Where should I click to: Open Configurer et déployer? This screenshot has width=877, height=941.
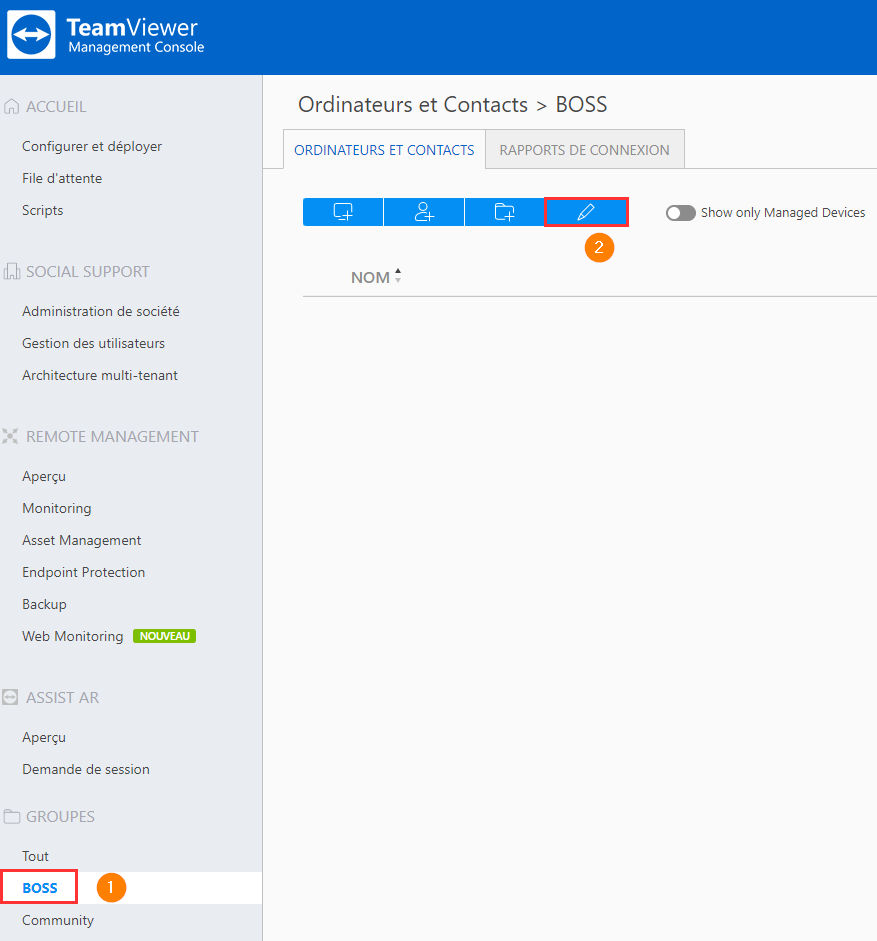pos(92,146)
